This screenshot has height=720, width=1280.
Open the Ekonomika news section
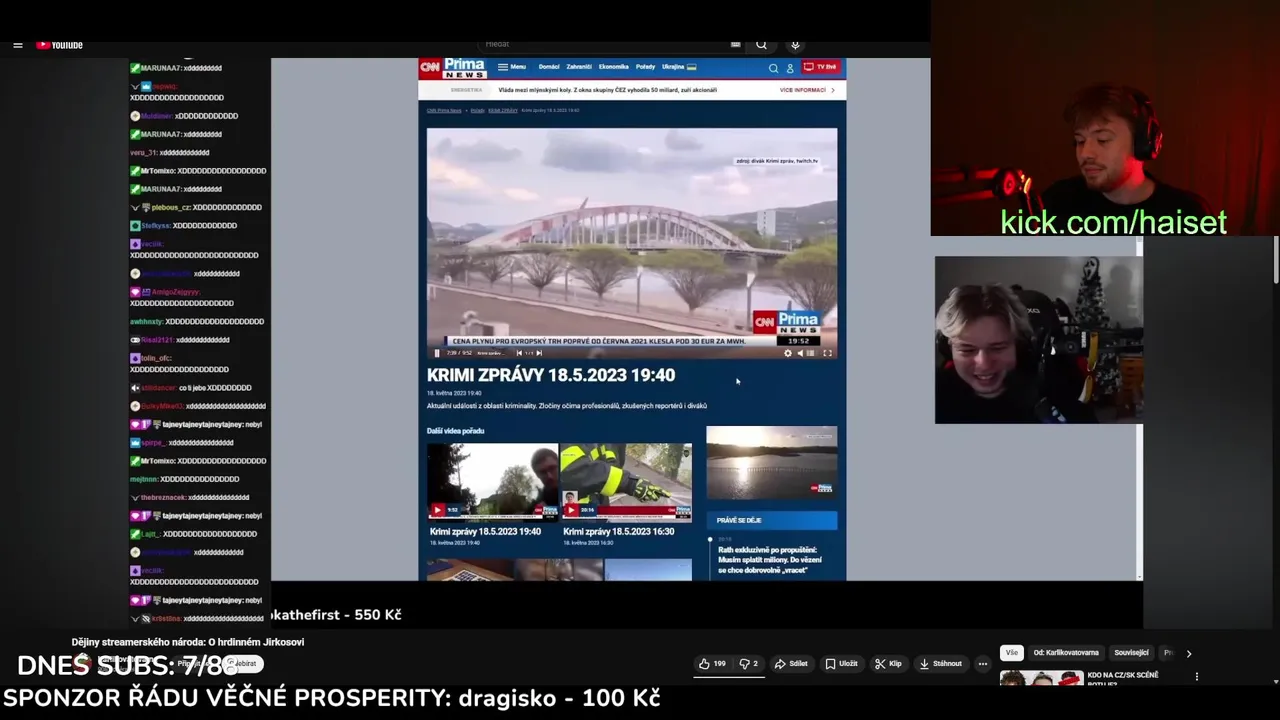click(613, 67)
